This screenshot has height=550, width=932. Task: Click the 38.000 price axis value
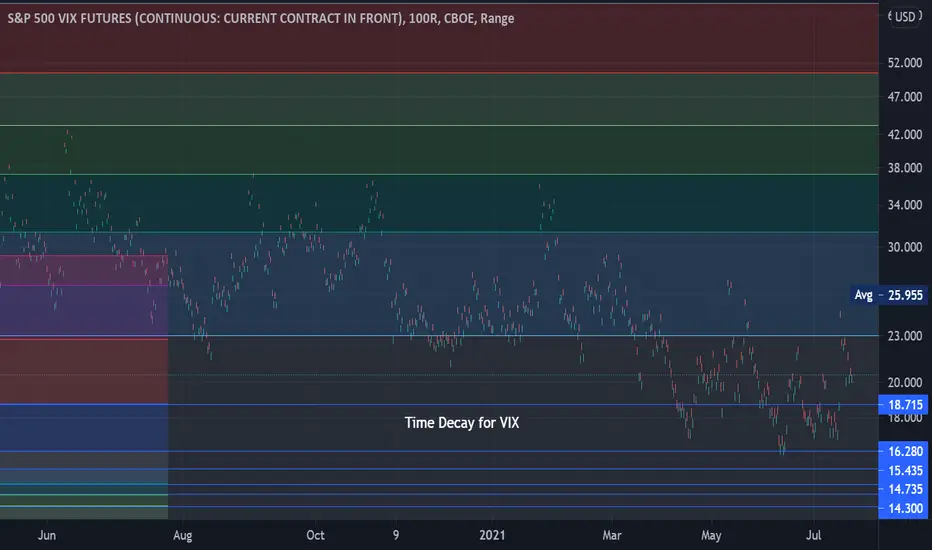[x=905, y=168]
